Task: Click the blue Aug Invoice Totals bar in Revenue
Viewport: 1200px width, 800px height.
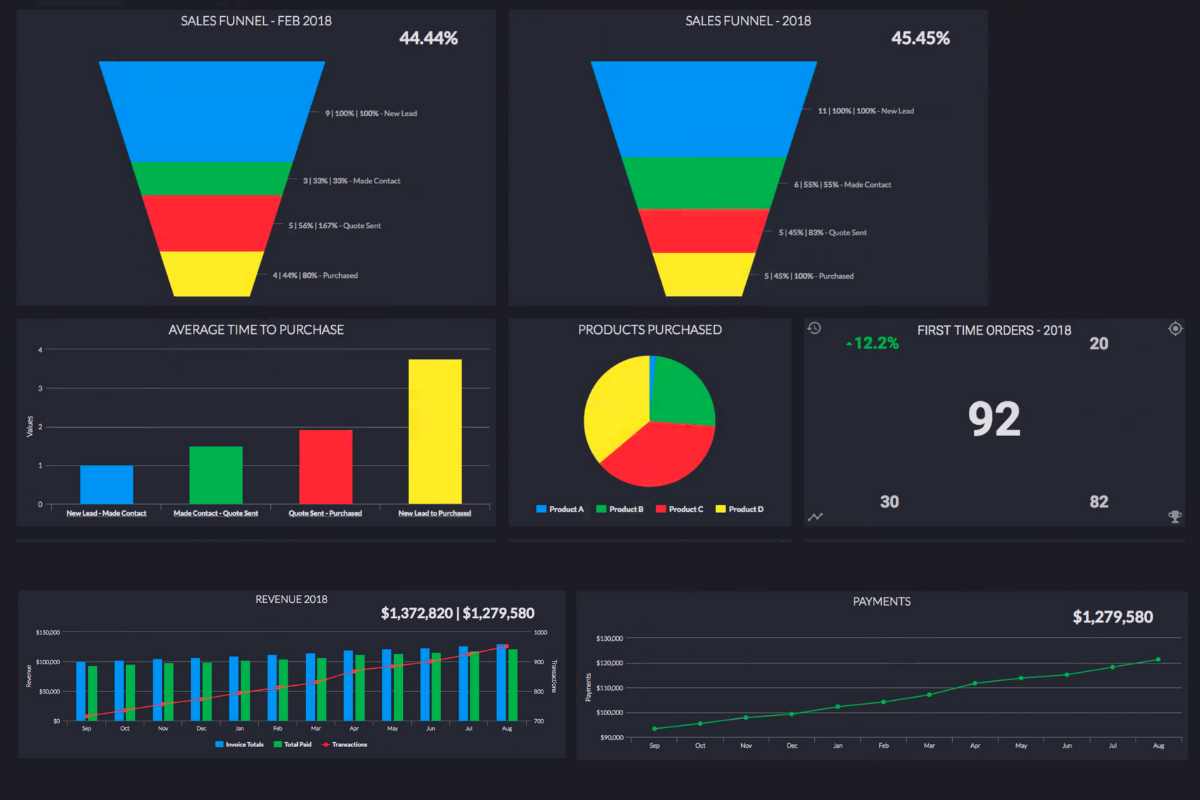Action: click(502, 682)
